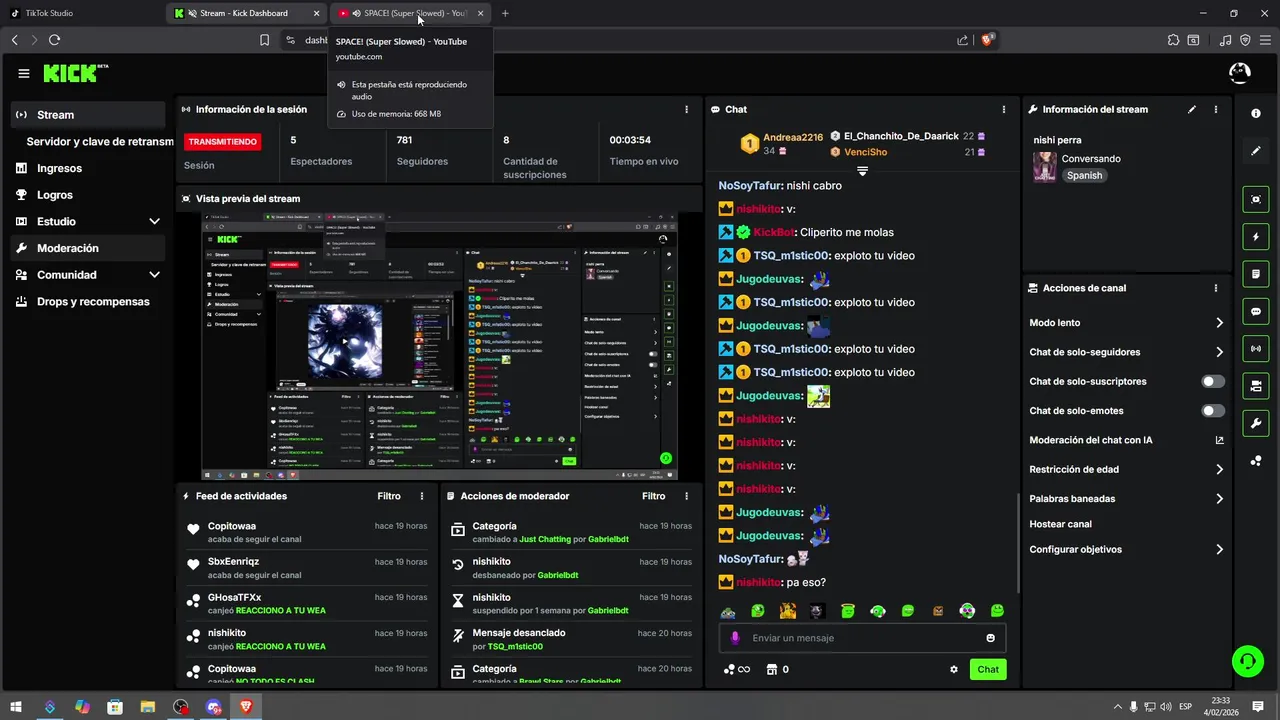This screenshot has height=720, width=1280.
Task: Click the lightning bolt icon in right sidebar
Action: (x=1256, y=237)
